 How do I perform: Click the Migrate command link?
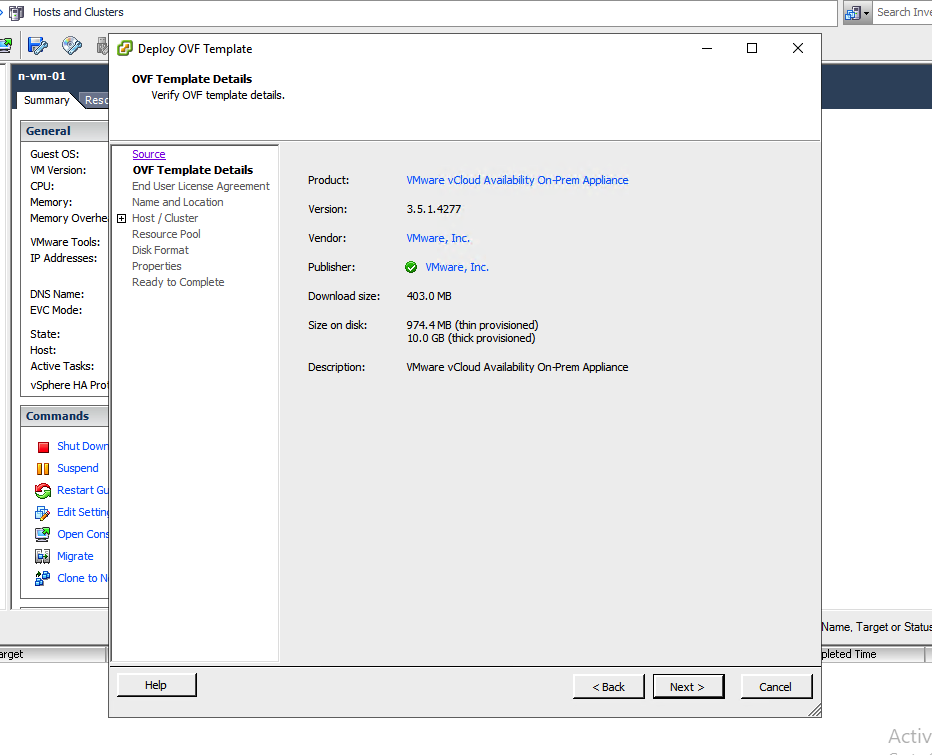pyautogui.click(x=75, y=556)
